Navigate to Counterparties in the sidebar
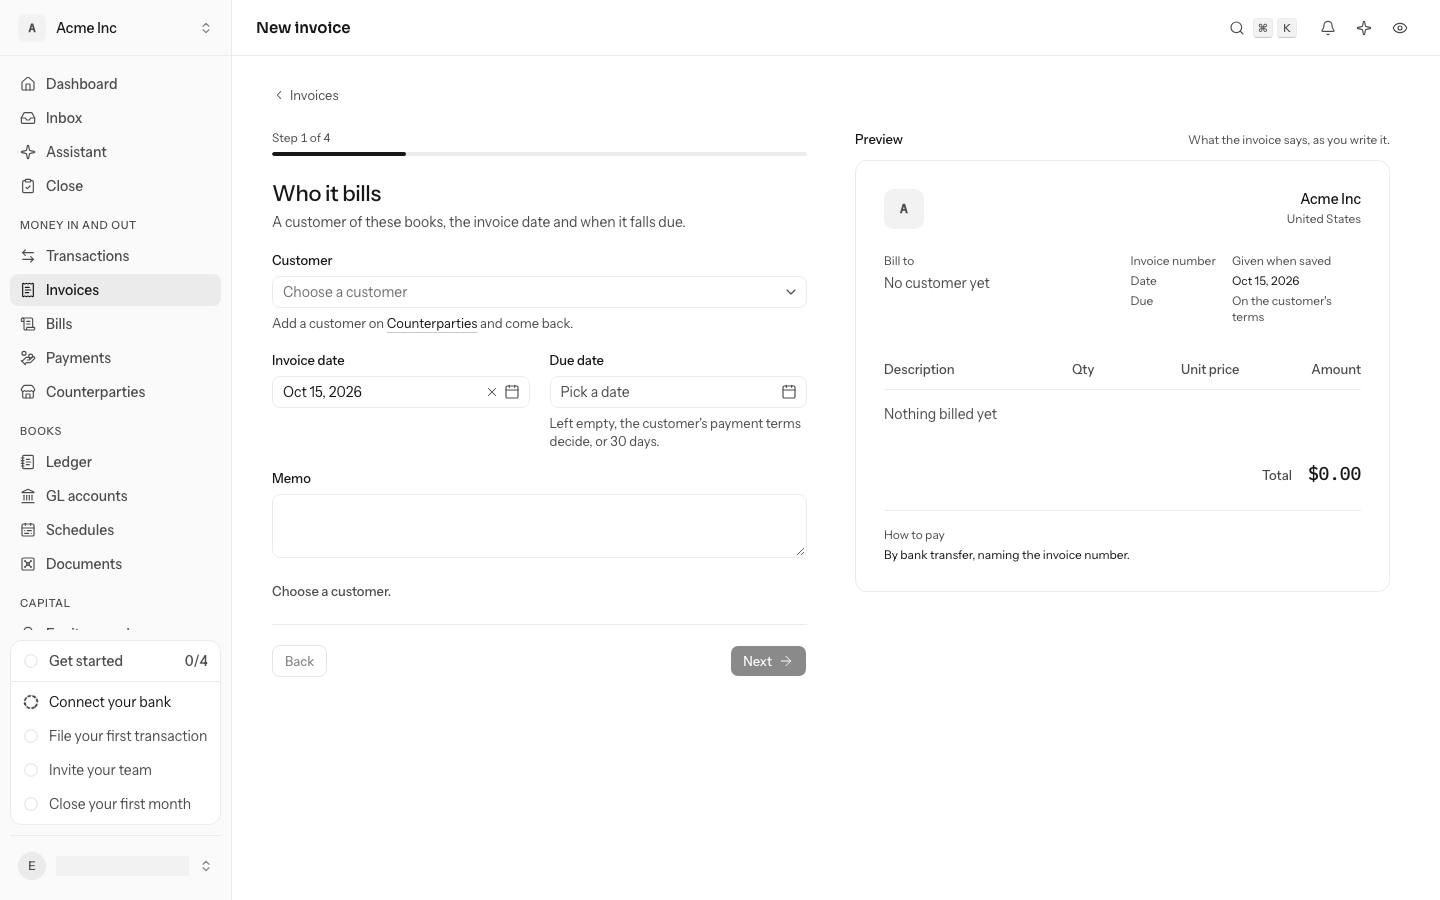Screen dimensions: 1440x900 pos(116,392)
